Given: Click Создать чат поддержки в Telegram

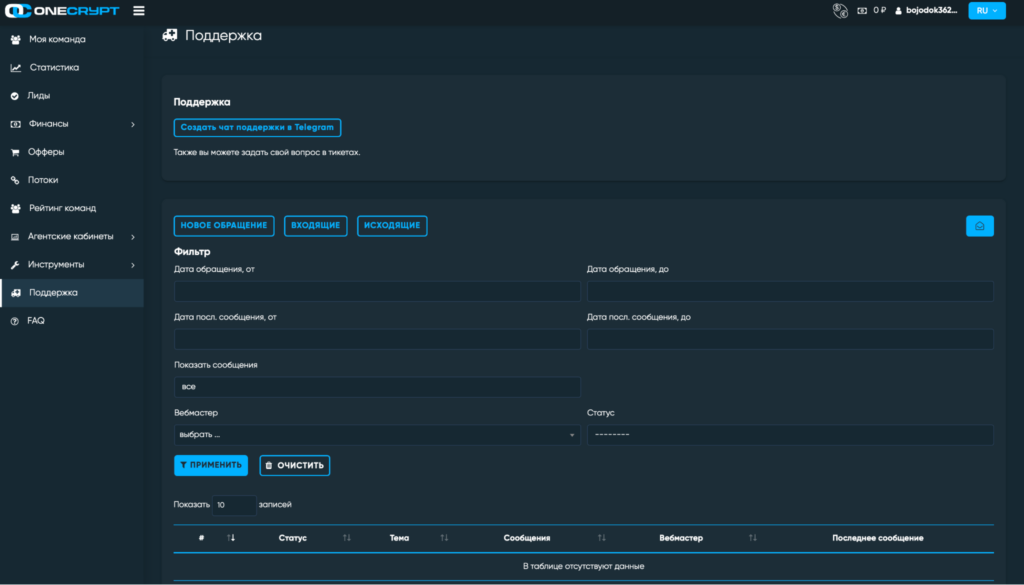Looking at the screenshot, I should [x=257, y=127].
